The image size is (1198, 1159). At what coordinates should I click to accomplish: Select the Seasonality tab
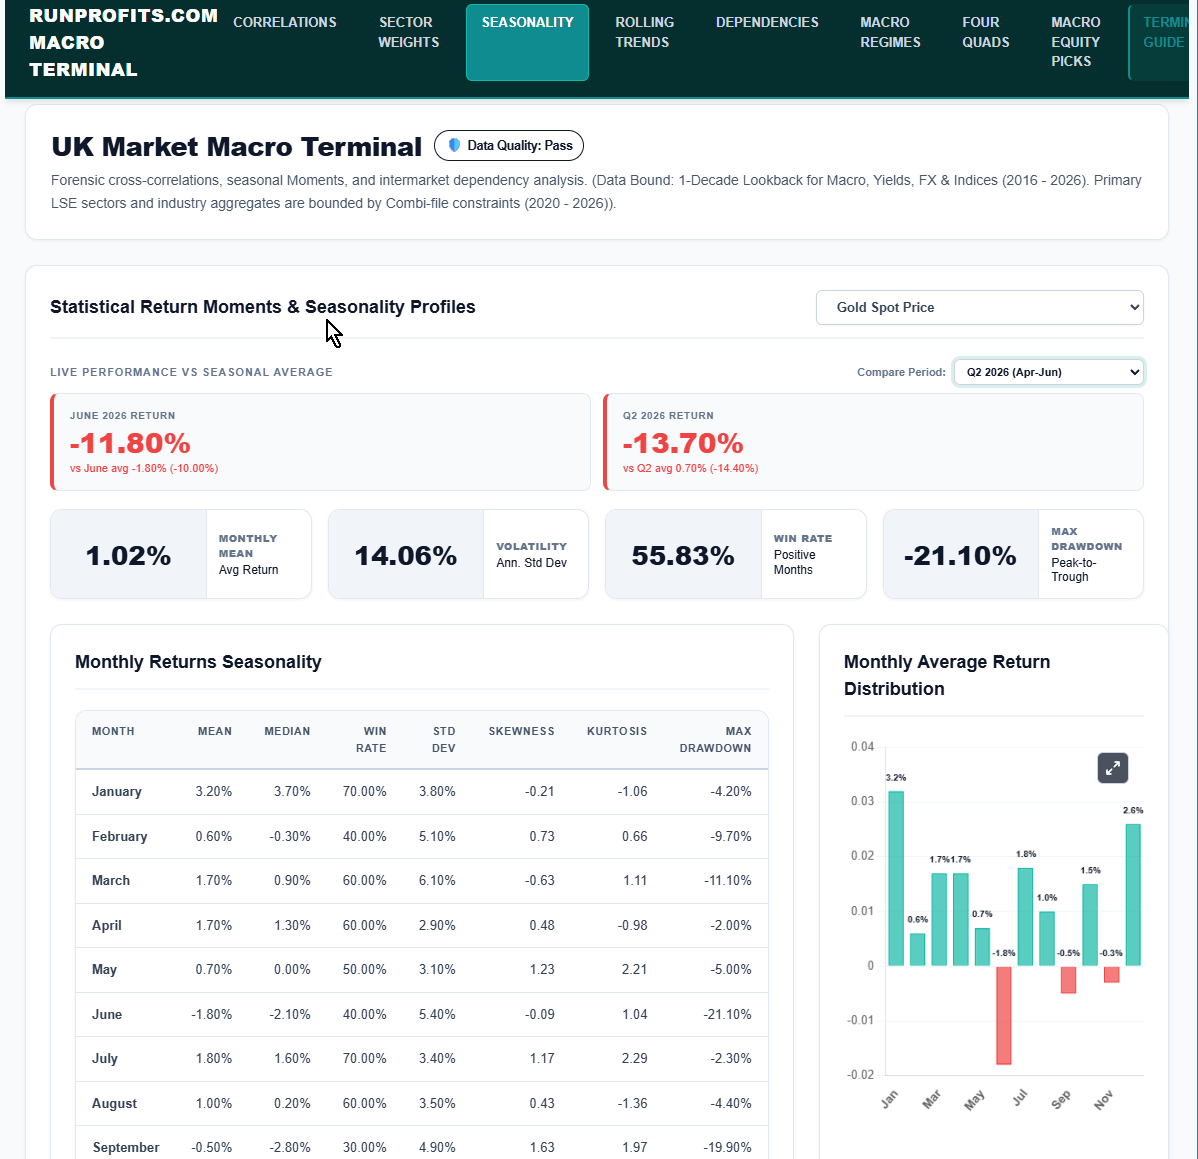(x=527, y=42)
